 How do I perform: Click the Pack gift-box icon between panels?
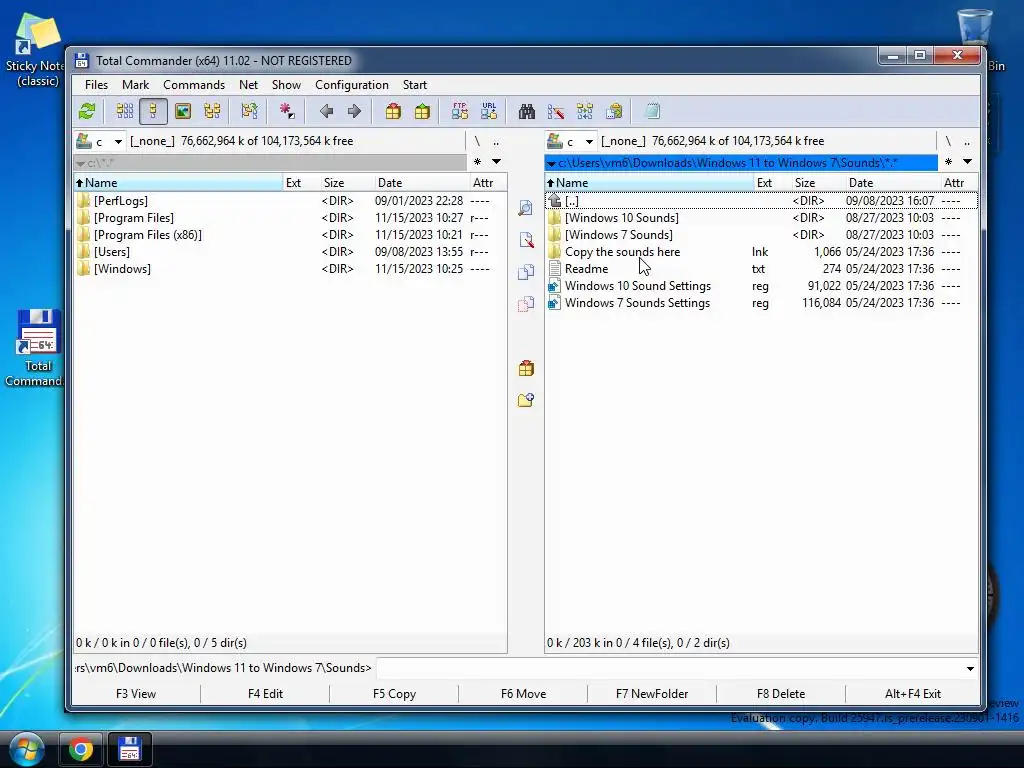(x=526, y=368)
